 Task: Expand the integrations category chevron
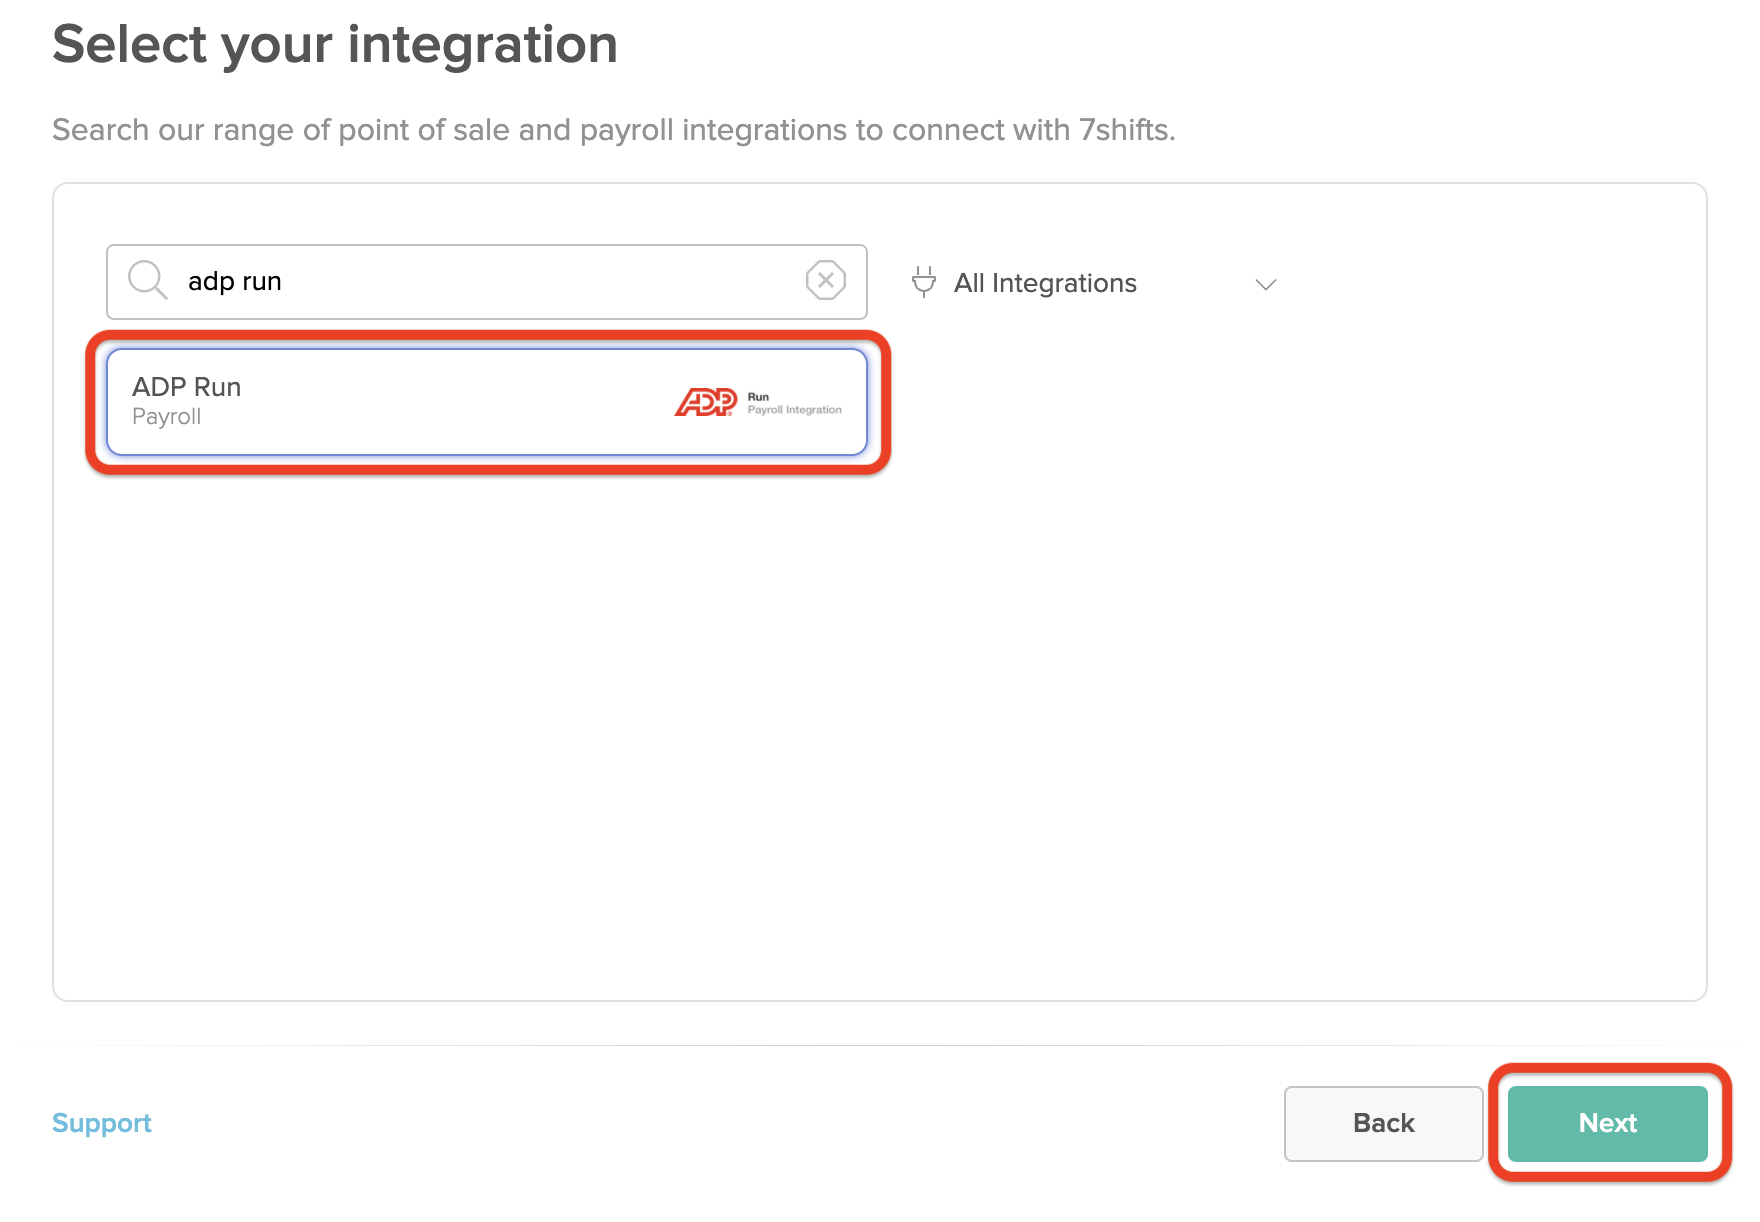tap(1264, 284)
